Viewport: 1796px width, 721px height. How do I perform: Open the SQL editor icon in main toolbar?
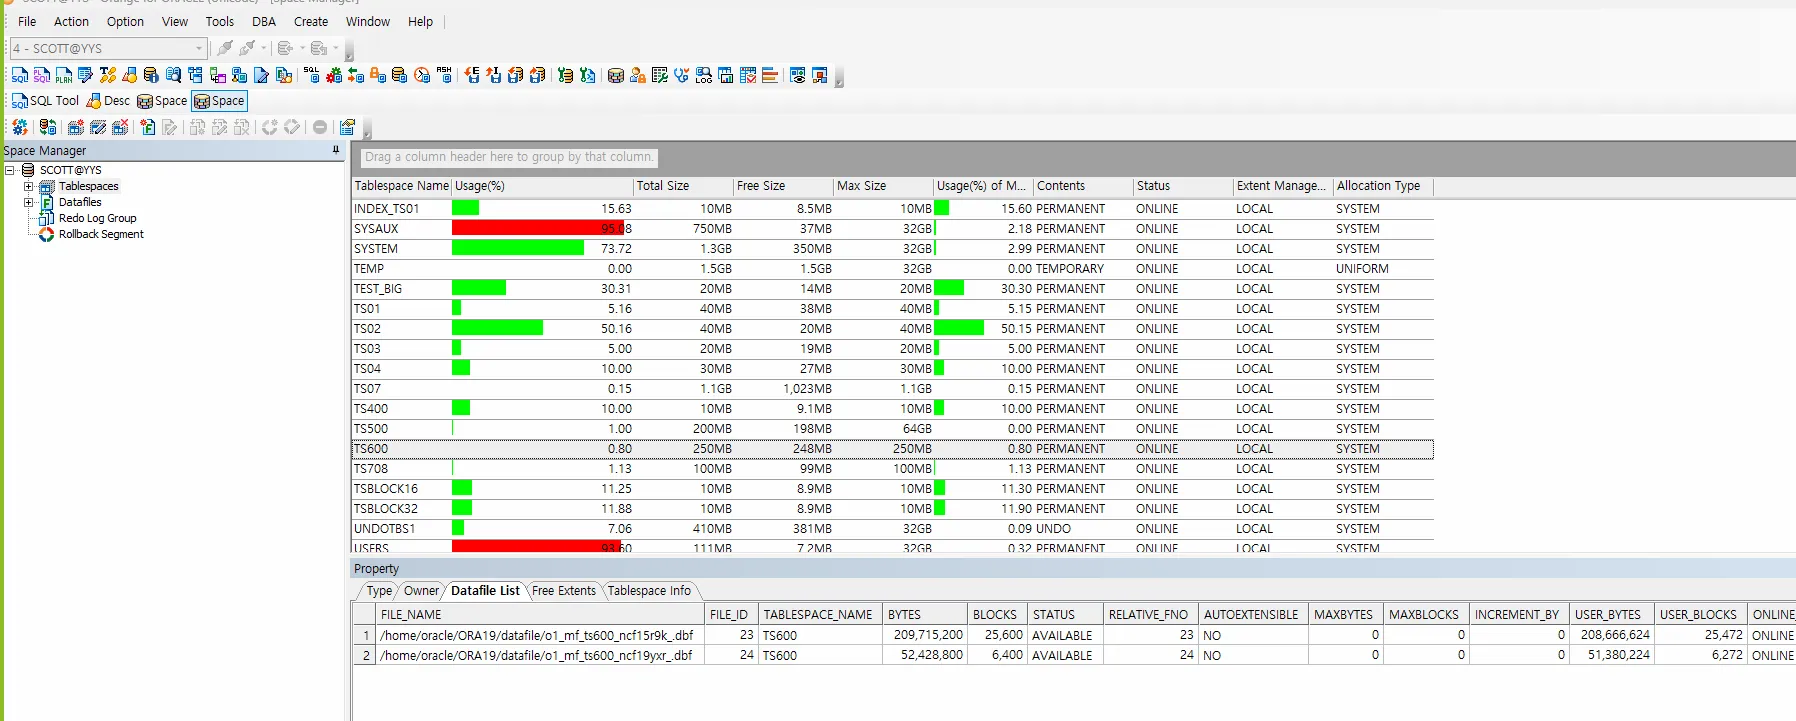pos(20,75)
